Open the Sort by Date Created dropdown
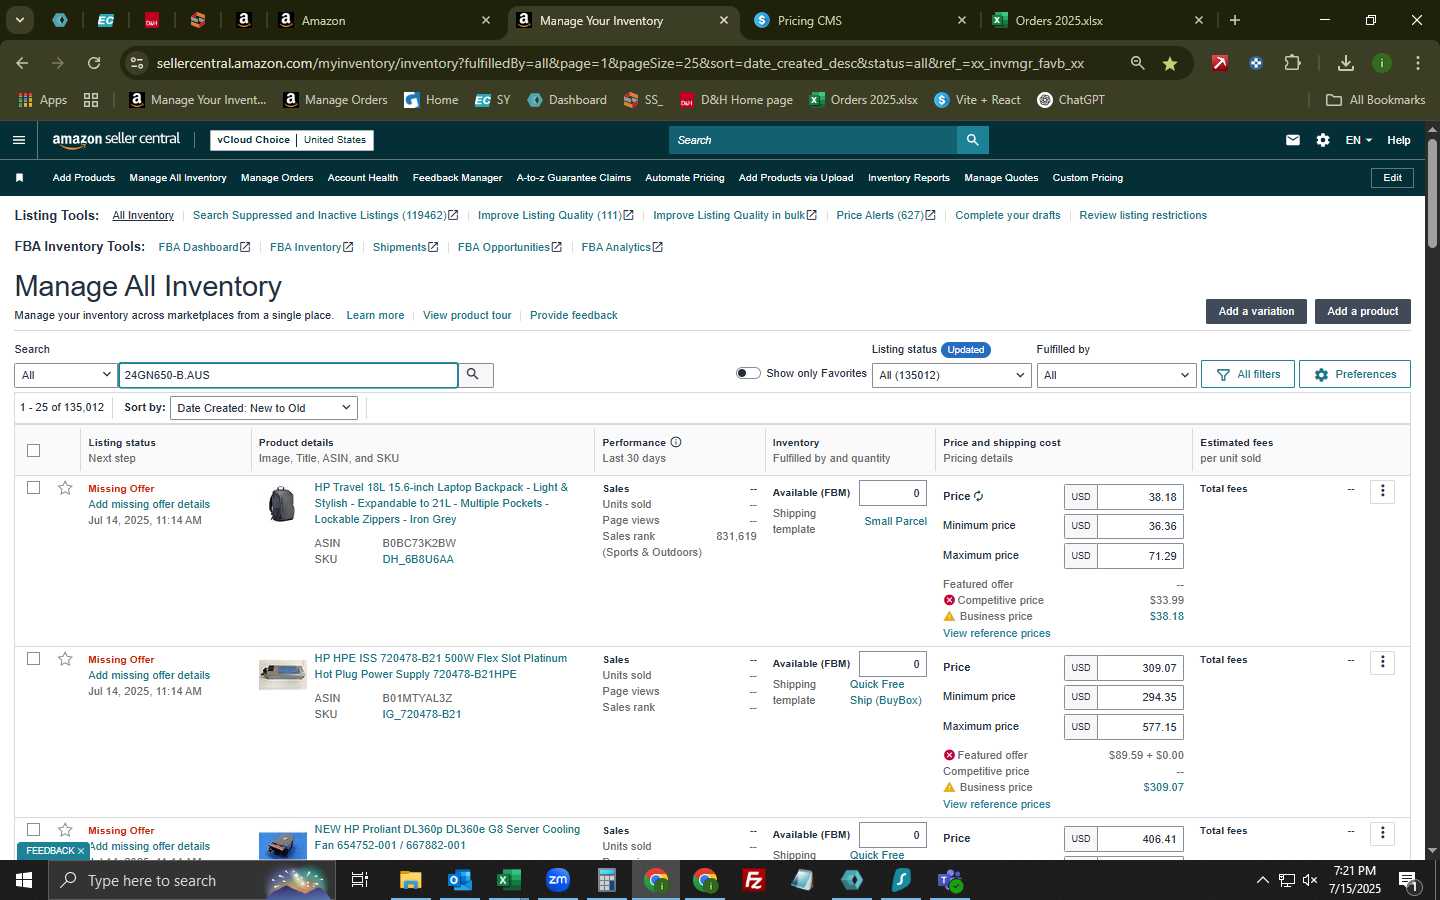 pyautogui.click(x=264, y=408)
